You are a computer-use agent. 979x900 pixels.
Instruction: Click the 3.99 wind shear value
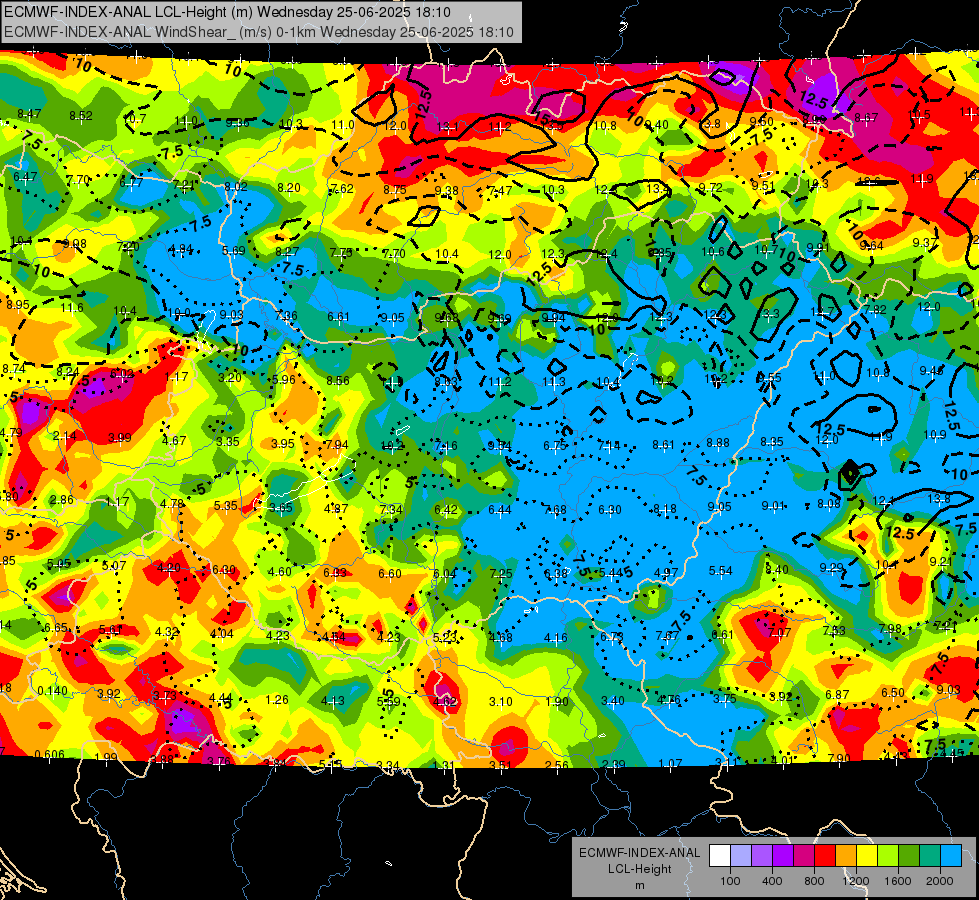[119, 438]
